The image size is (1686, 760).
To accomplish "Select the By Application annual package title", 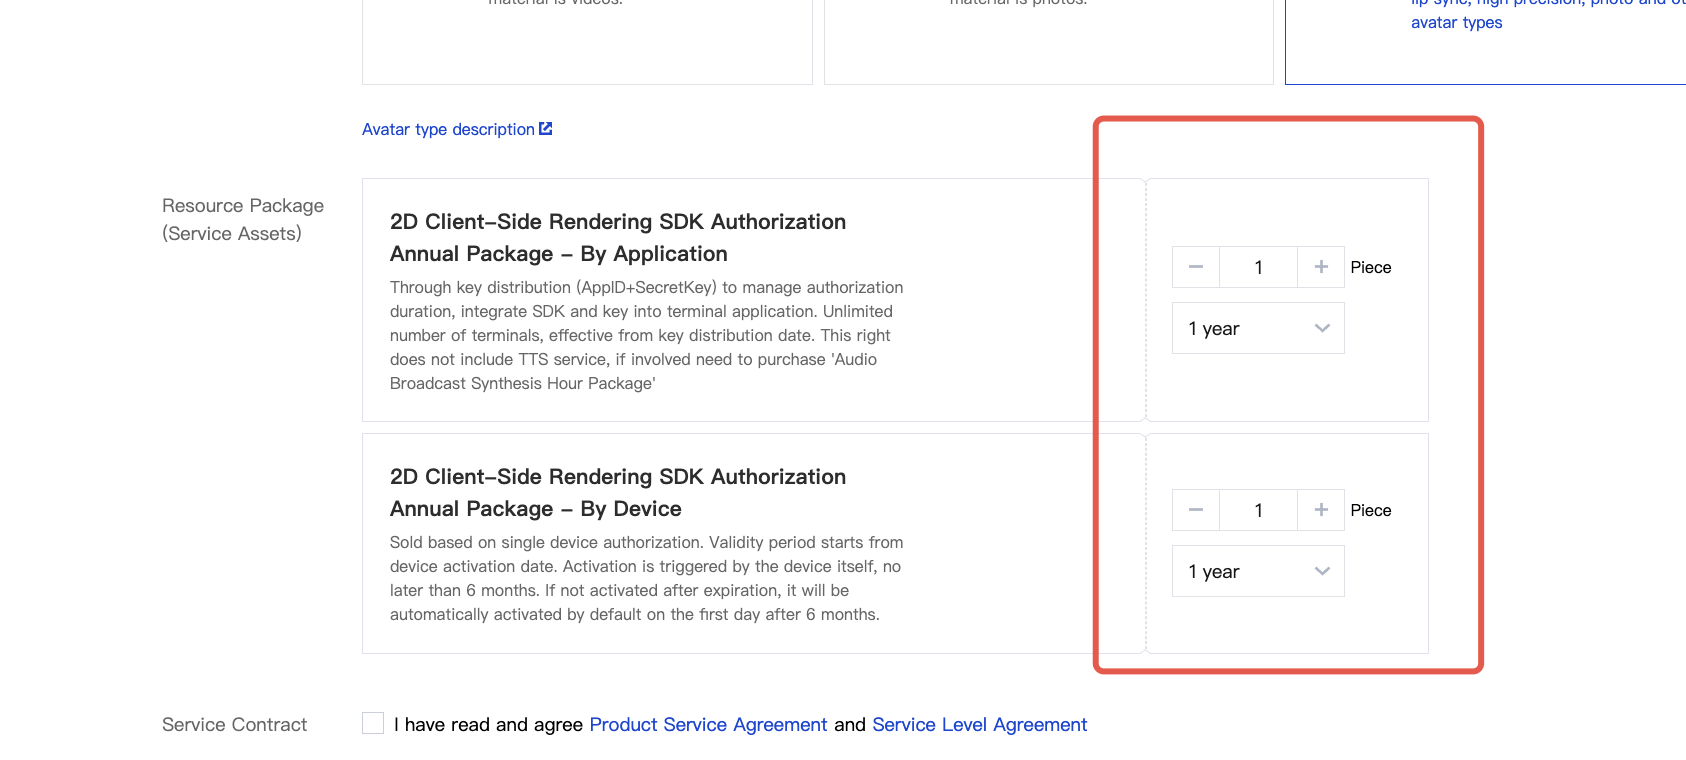I will (617, 238).
